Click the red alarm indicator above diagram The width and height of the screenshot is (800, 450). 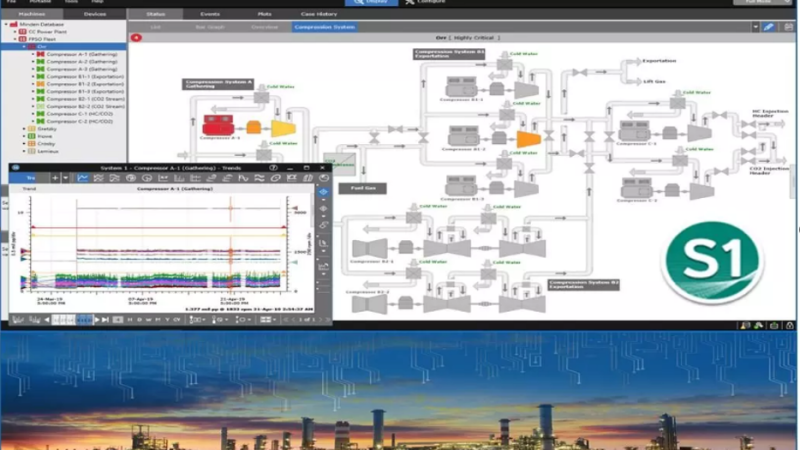point(136,37)
